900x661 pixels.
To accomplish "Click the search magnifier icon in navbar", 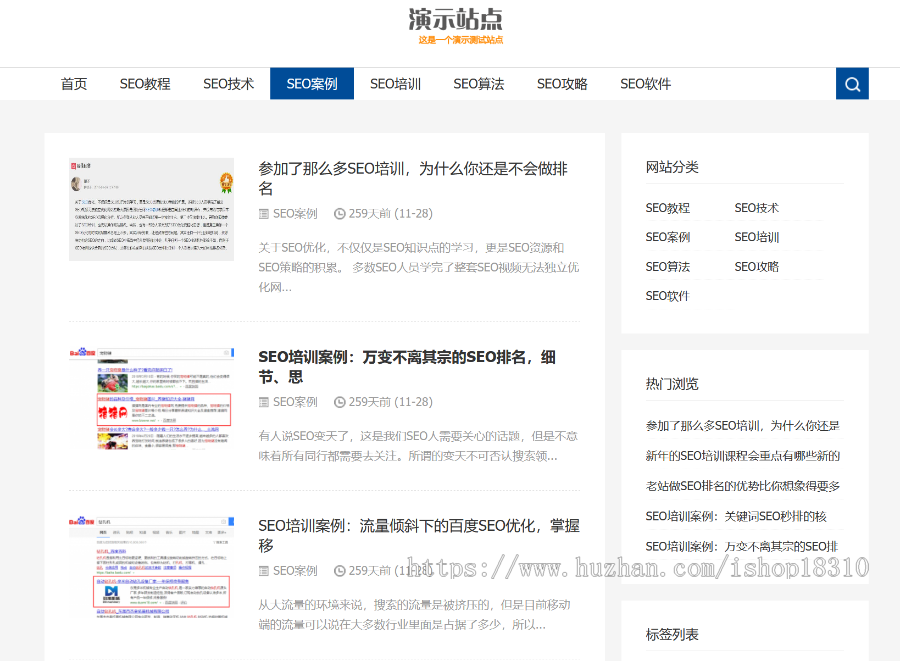I will tap(852, 84).
